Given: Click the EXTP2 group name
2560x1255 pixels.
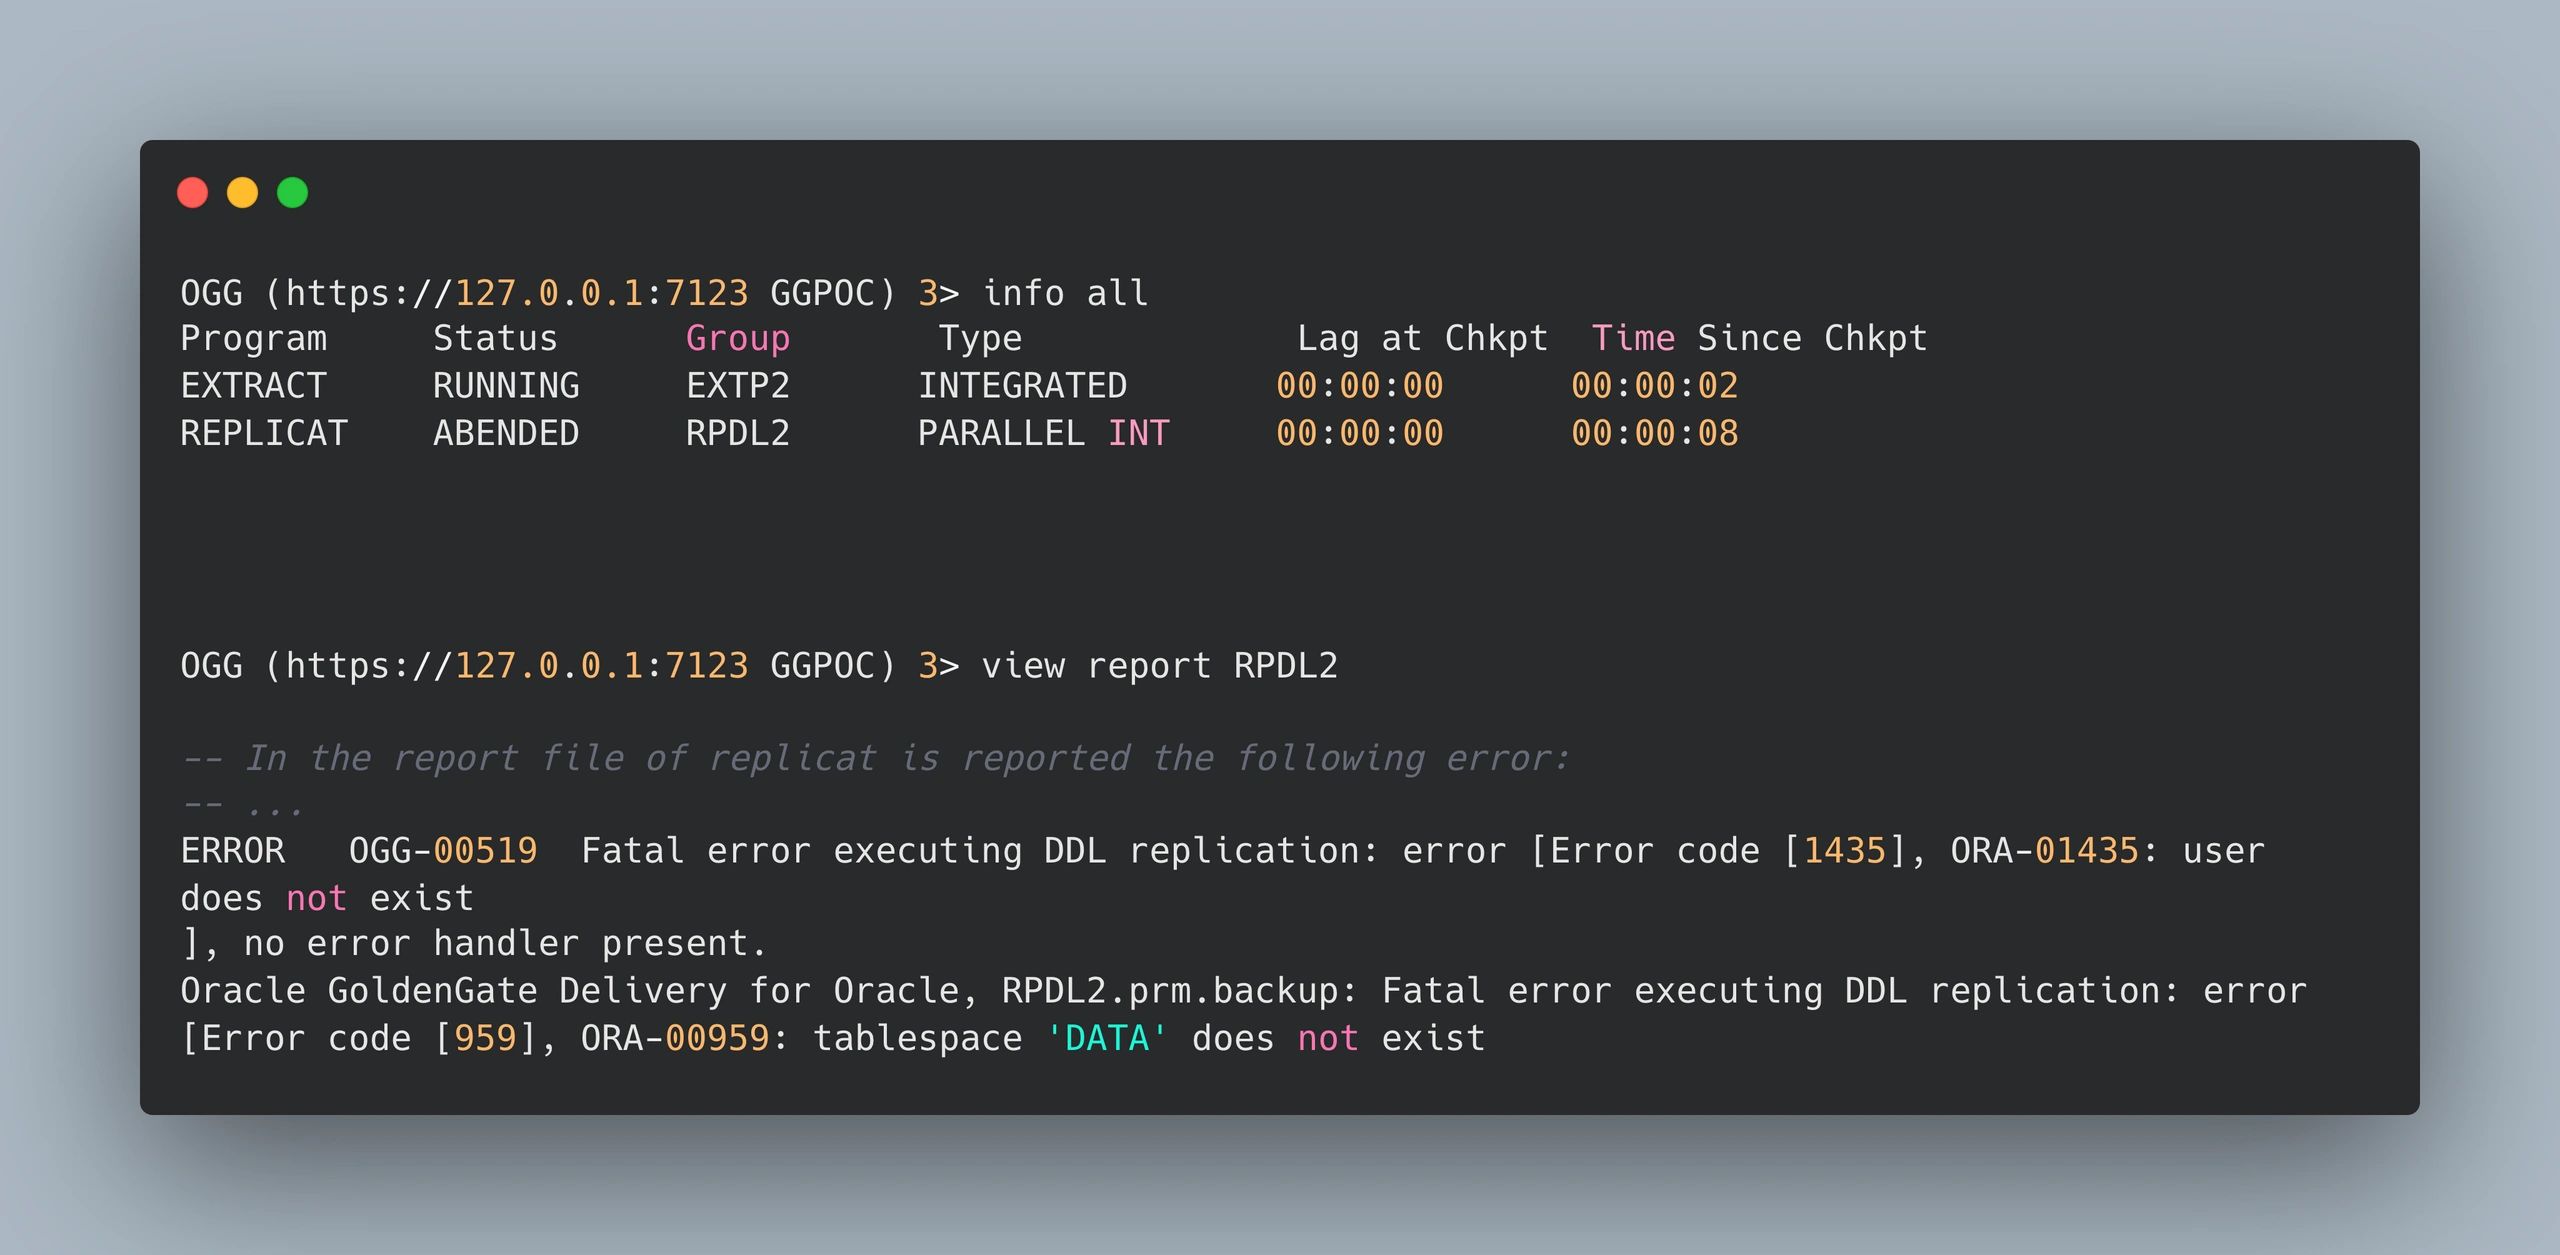Looking at the screenshot, I should point(738,386).
